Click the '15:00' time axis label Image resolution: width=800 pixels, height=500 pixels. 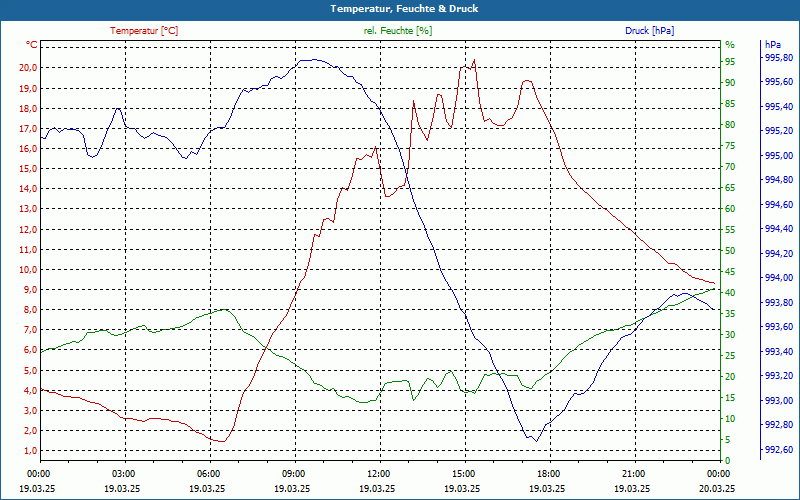click(465, 473)
